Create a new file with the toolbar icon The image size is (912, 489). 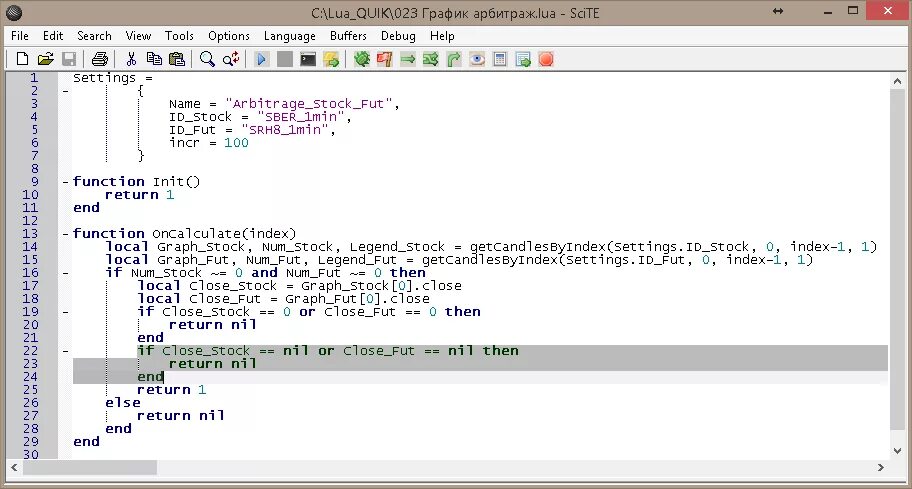(x=22, y=59)
